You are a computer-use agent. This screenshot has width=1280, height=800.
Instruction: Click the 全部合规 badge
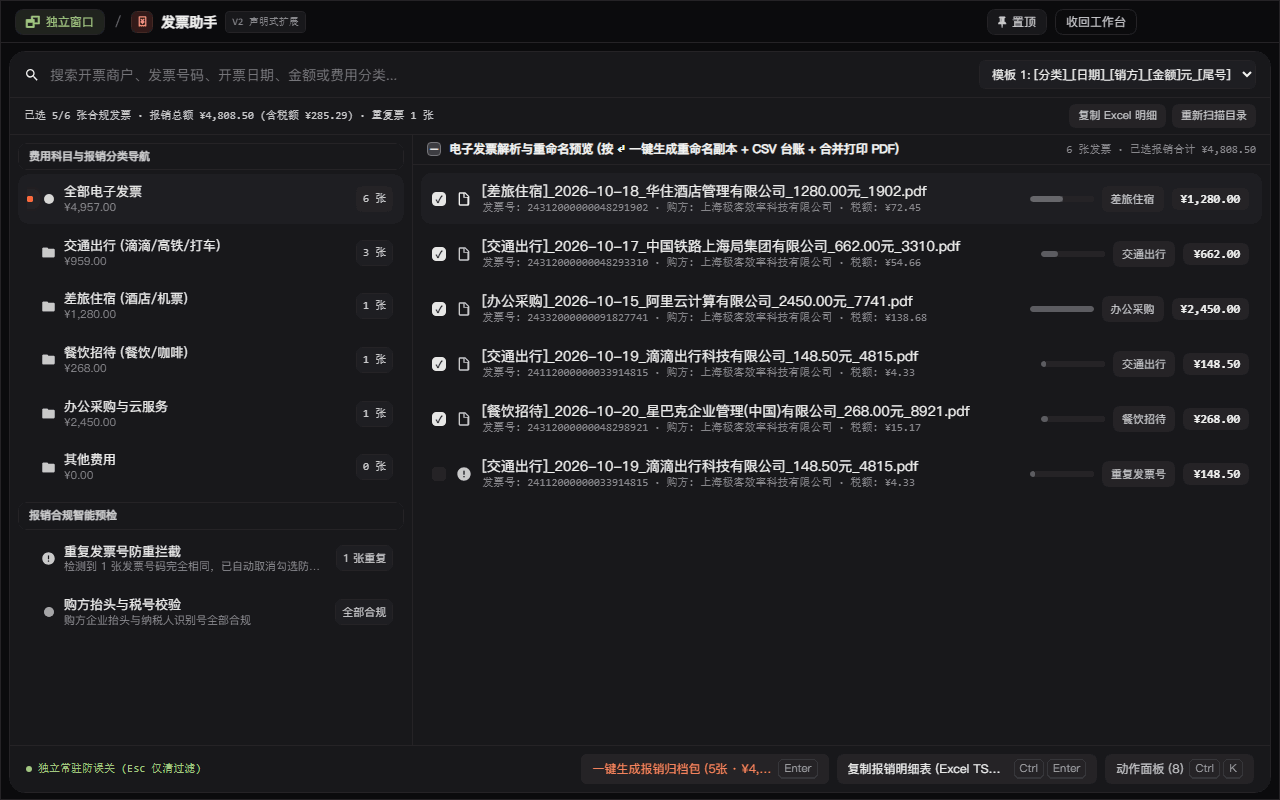click(364, 611)
